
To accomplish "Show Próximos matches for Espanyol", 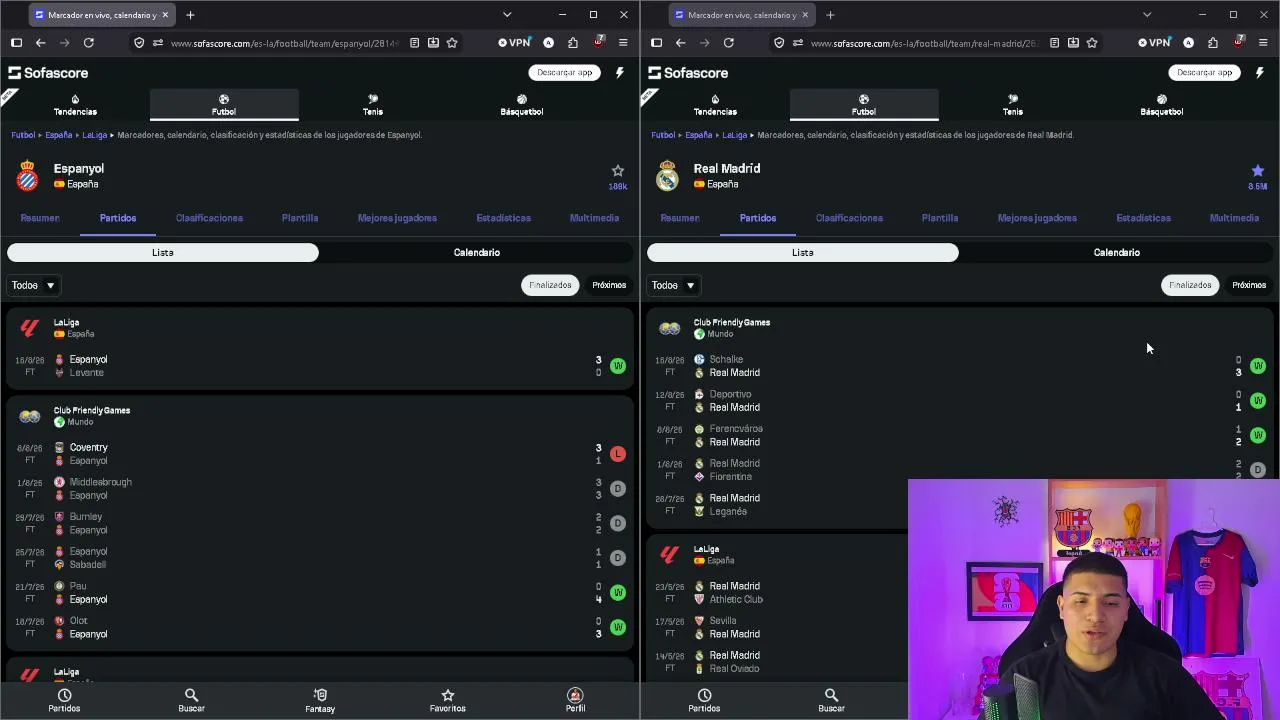I will click(609, 285).
